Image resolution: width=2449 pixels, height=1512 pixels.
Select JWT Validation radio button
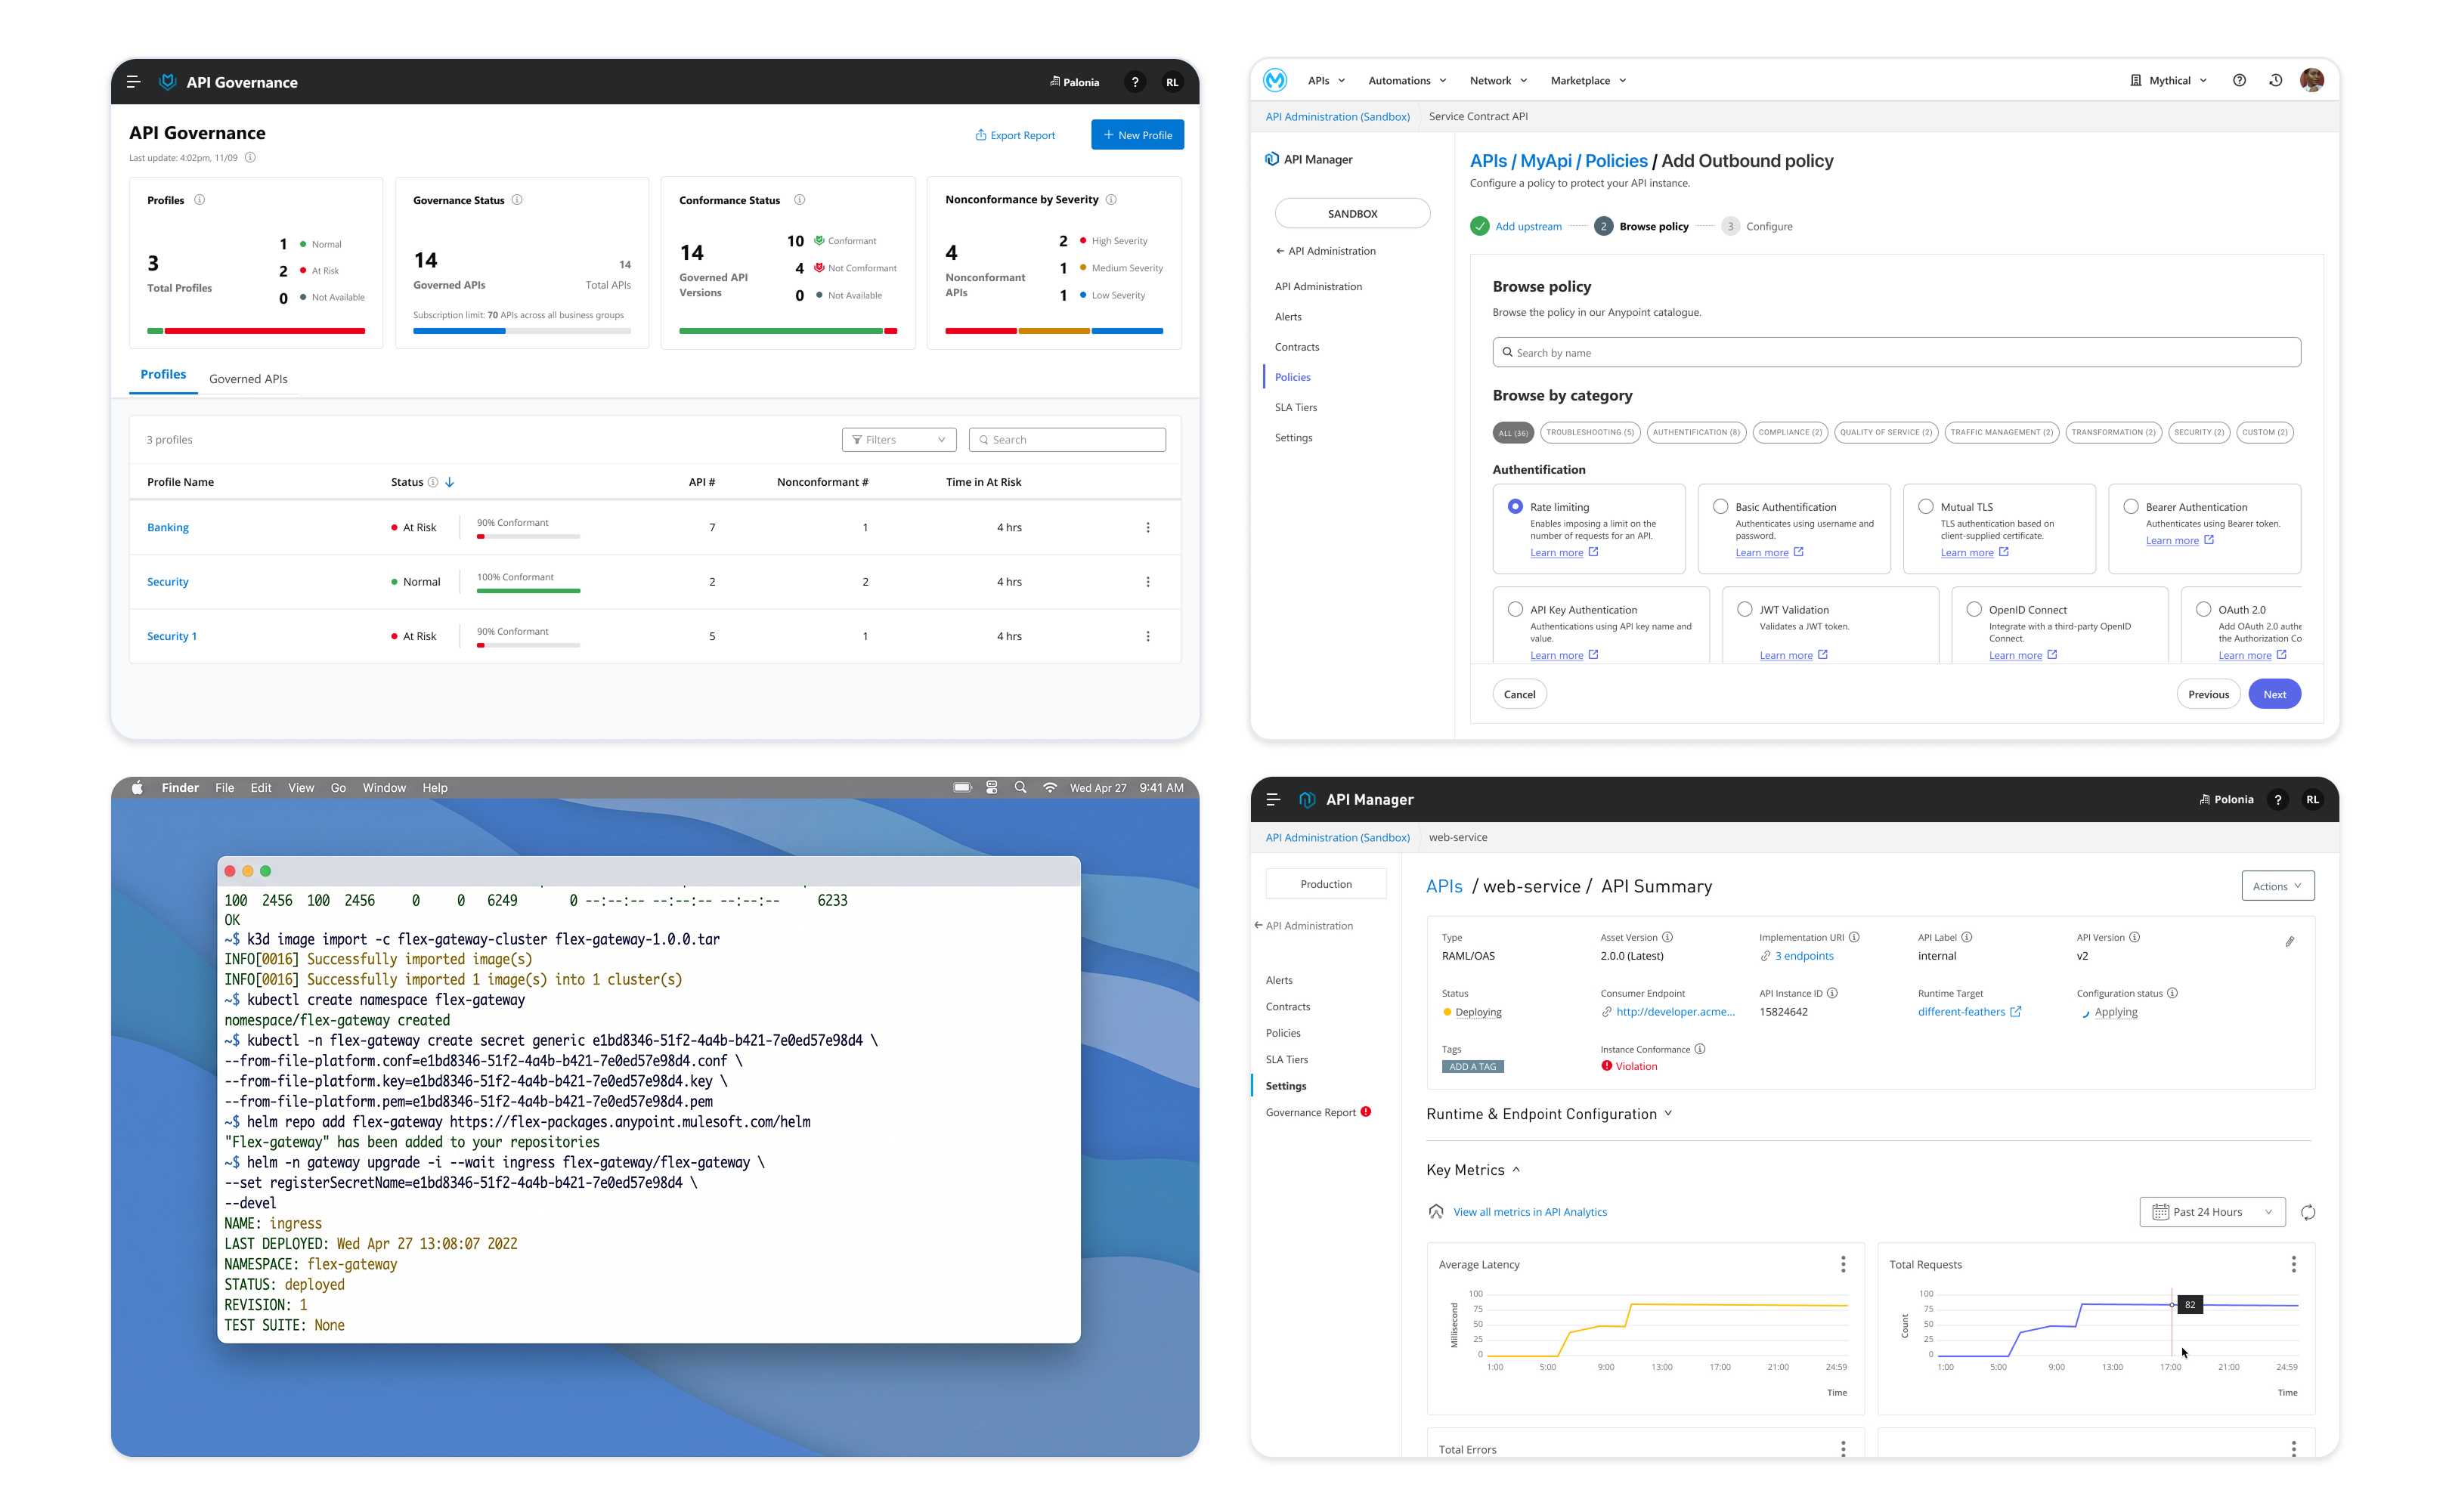(1744, 609)
